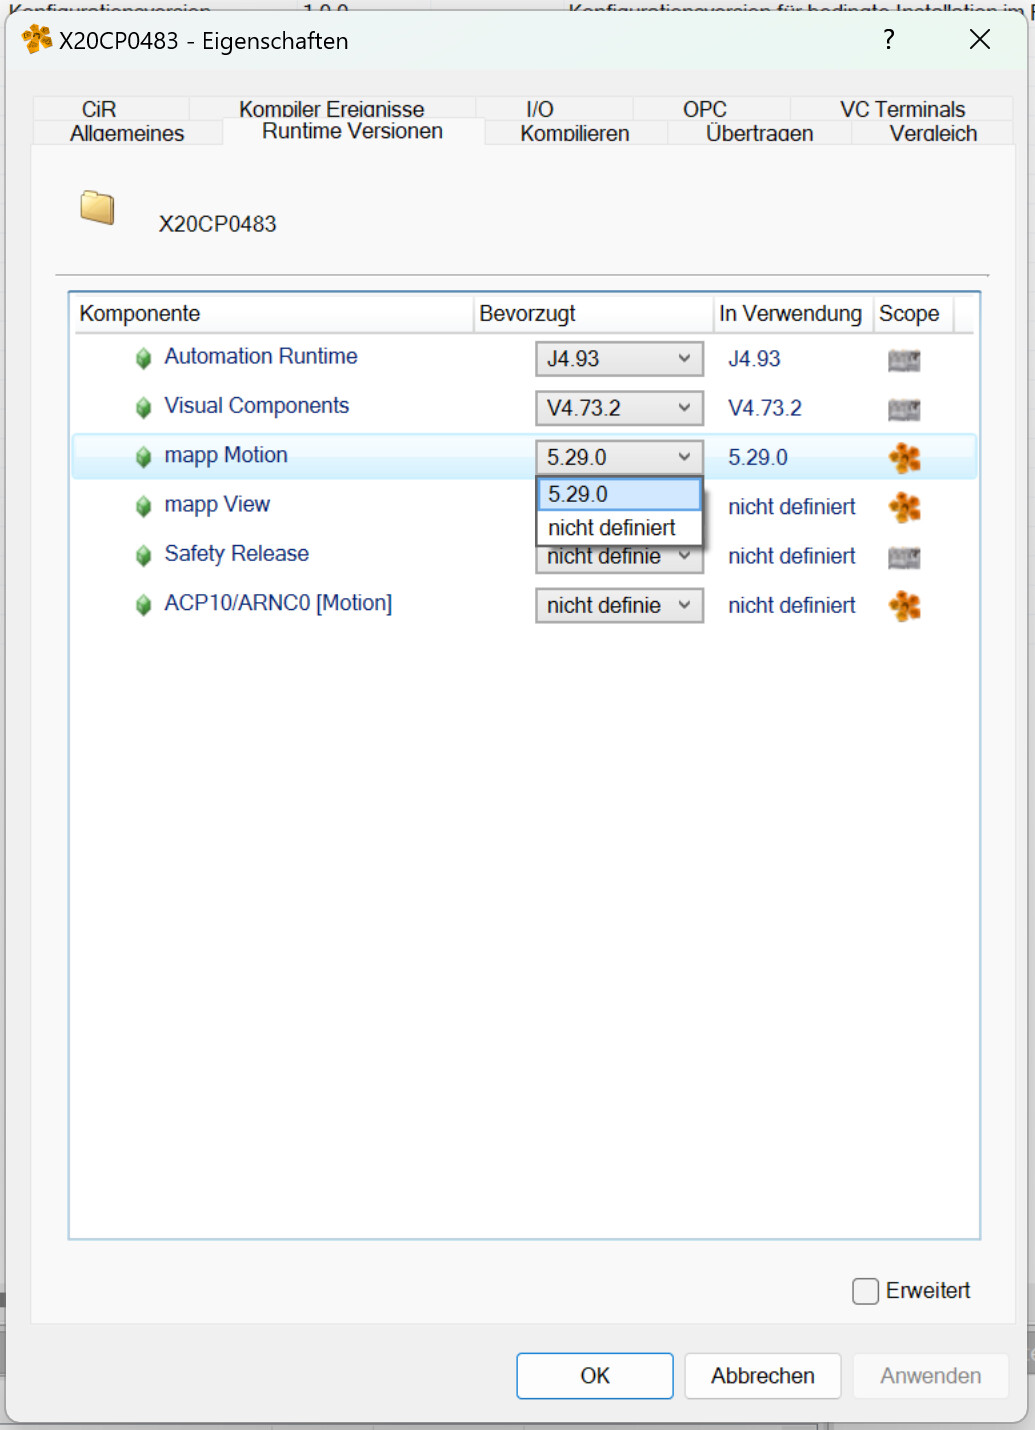The image size is (1035, 1430).
Task: Switch to the Vergleich tab
Action: click(933, 133)
